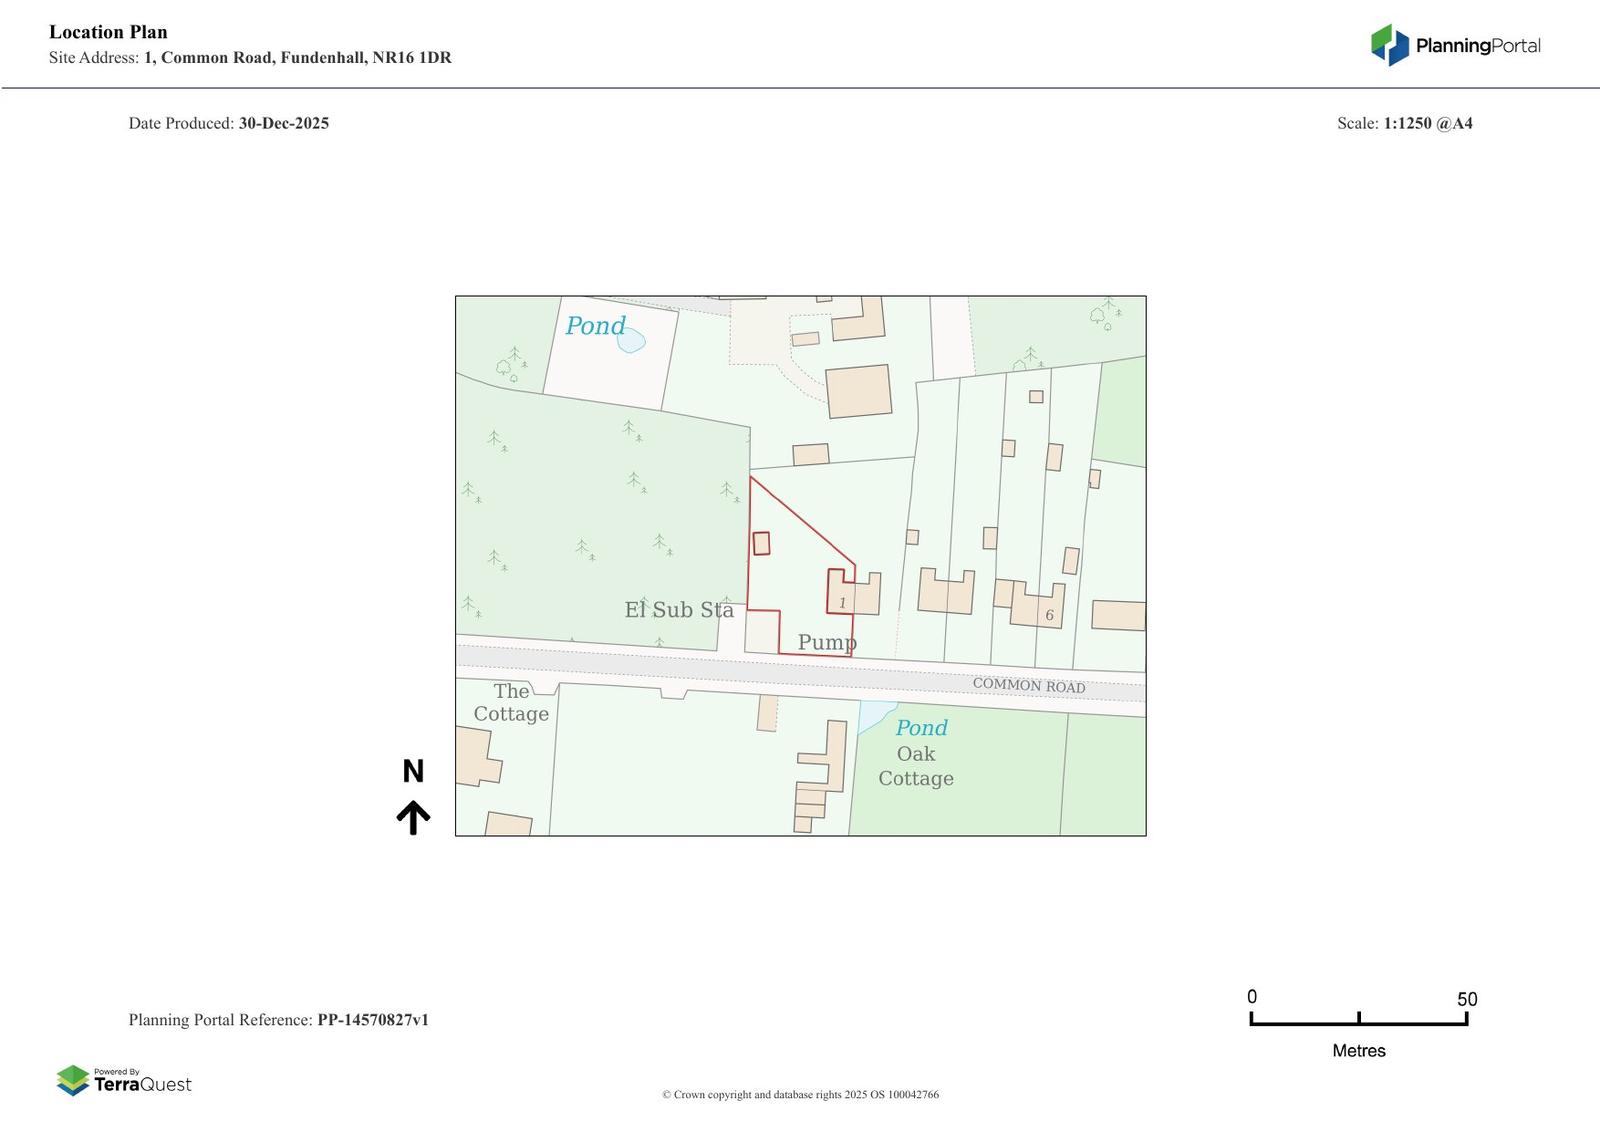Click the Oak Cottage label
1600x1132 pixels.
(x=916, y=766)
